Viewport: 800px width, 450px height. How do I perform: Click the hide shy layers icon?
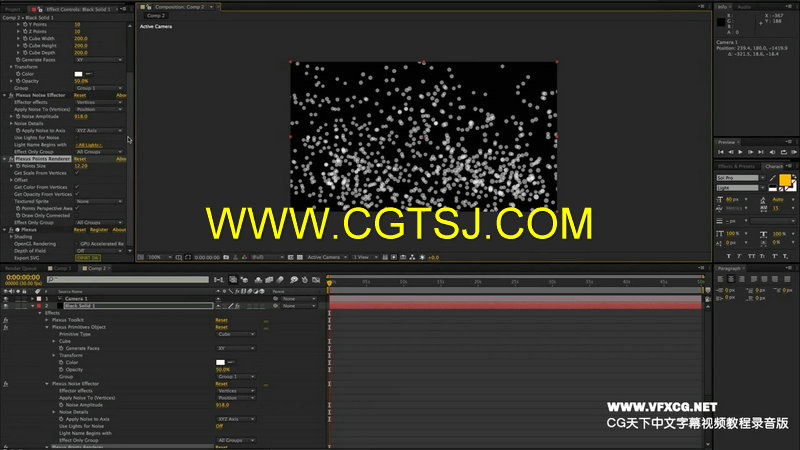pos(258,280)
